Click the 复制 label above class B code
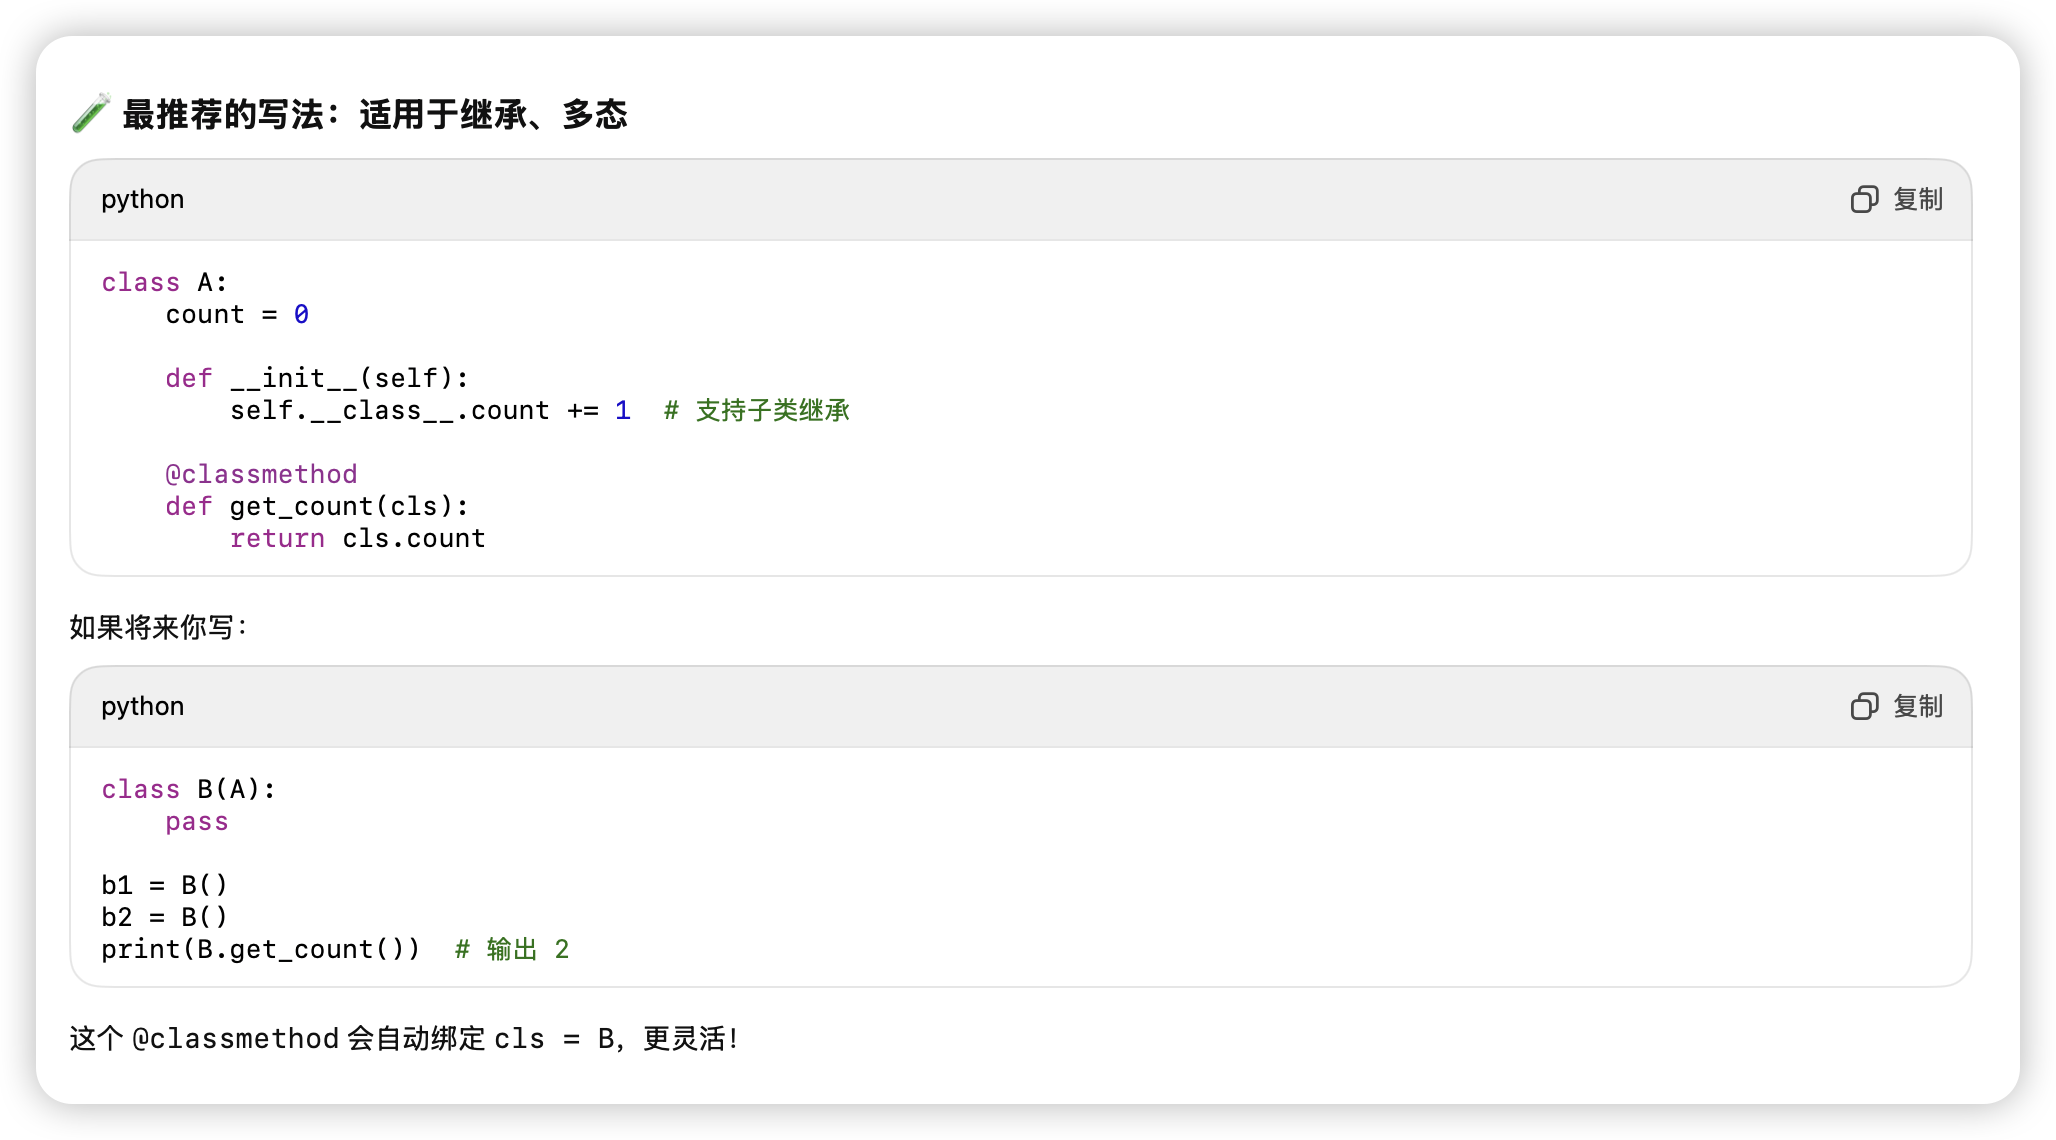2056x1140 pixels. click(x=1918, y=707)
